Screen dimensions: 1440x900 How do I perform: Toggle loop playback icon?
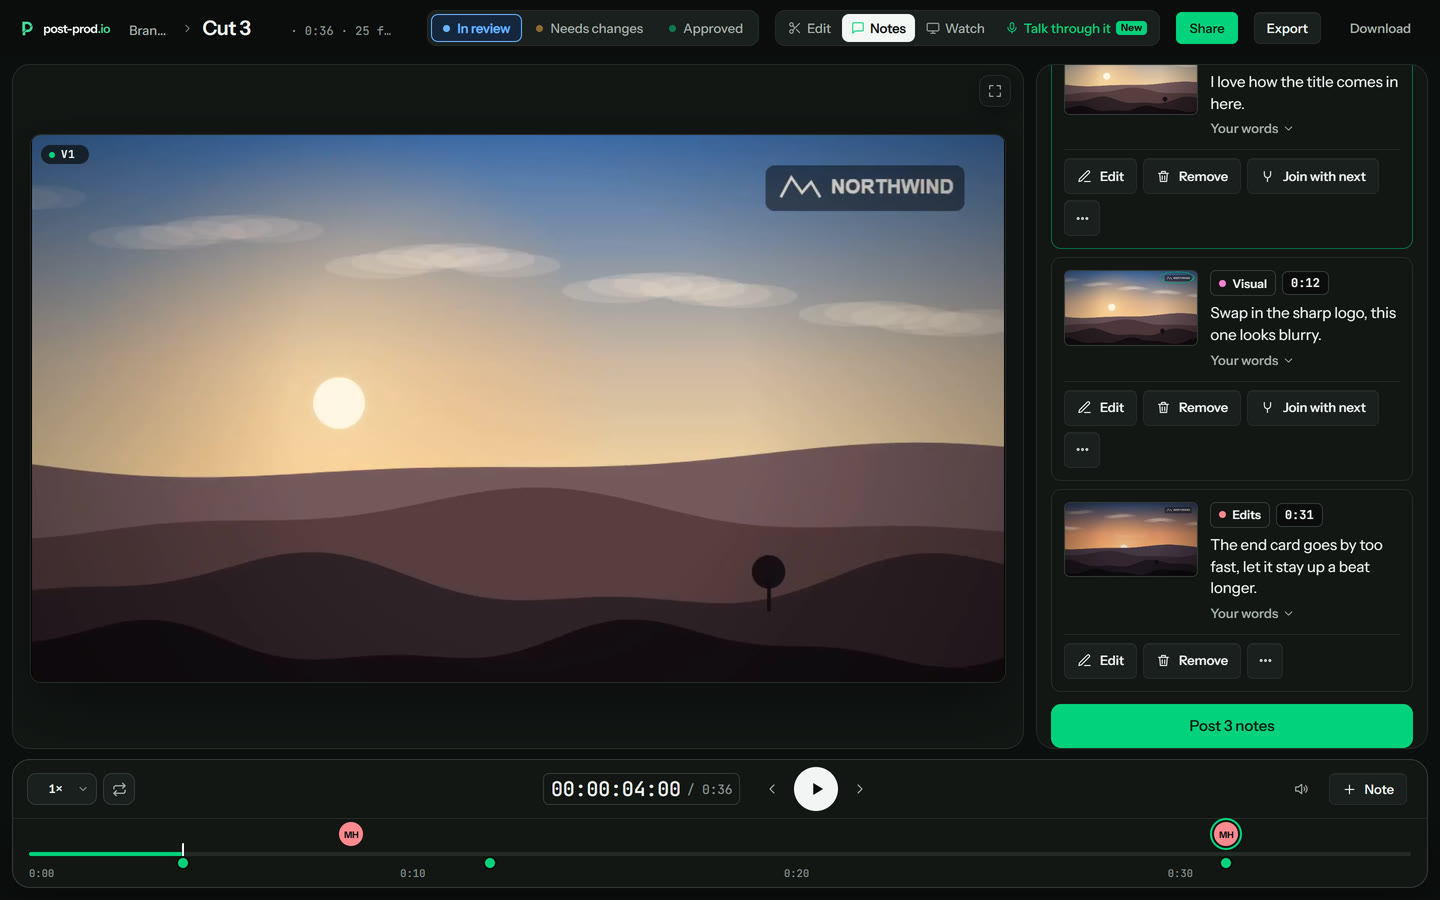[119, 789]
